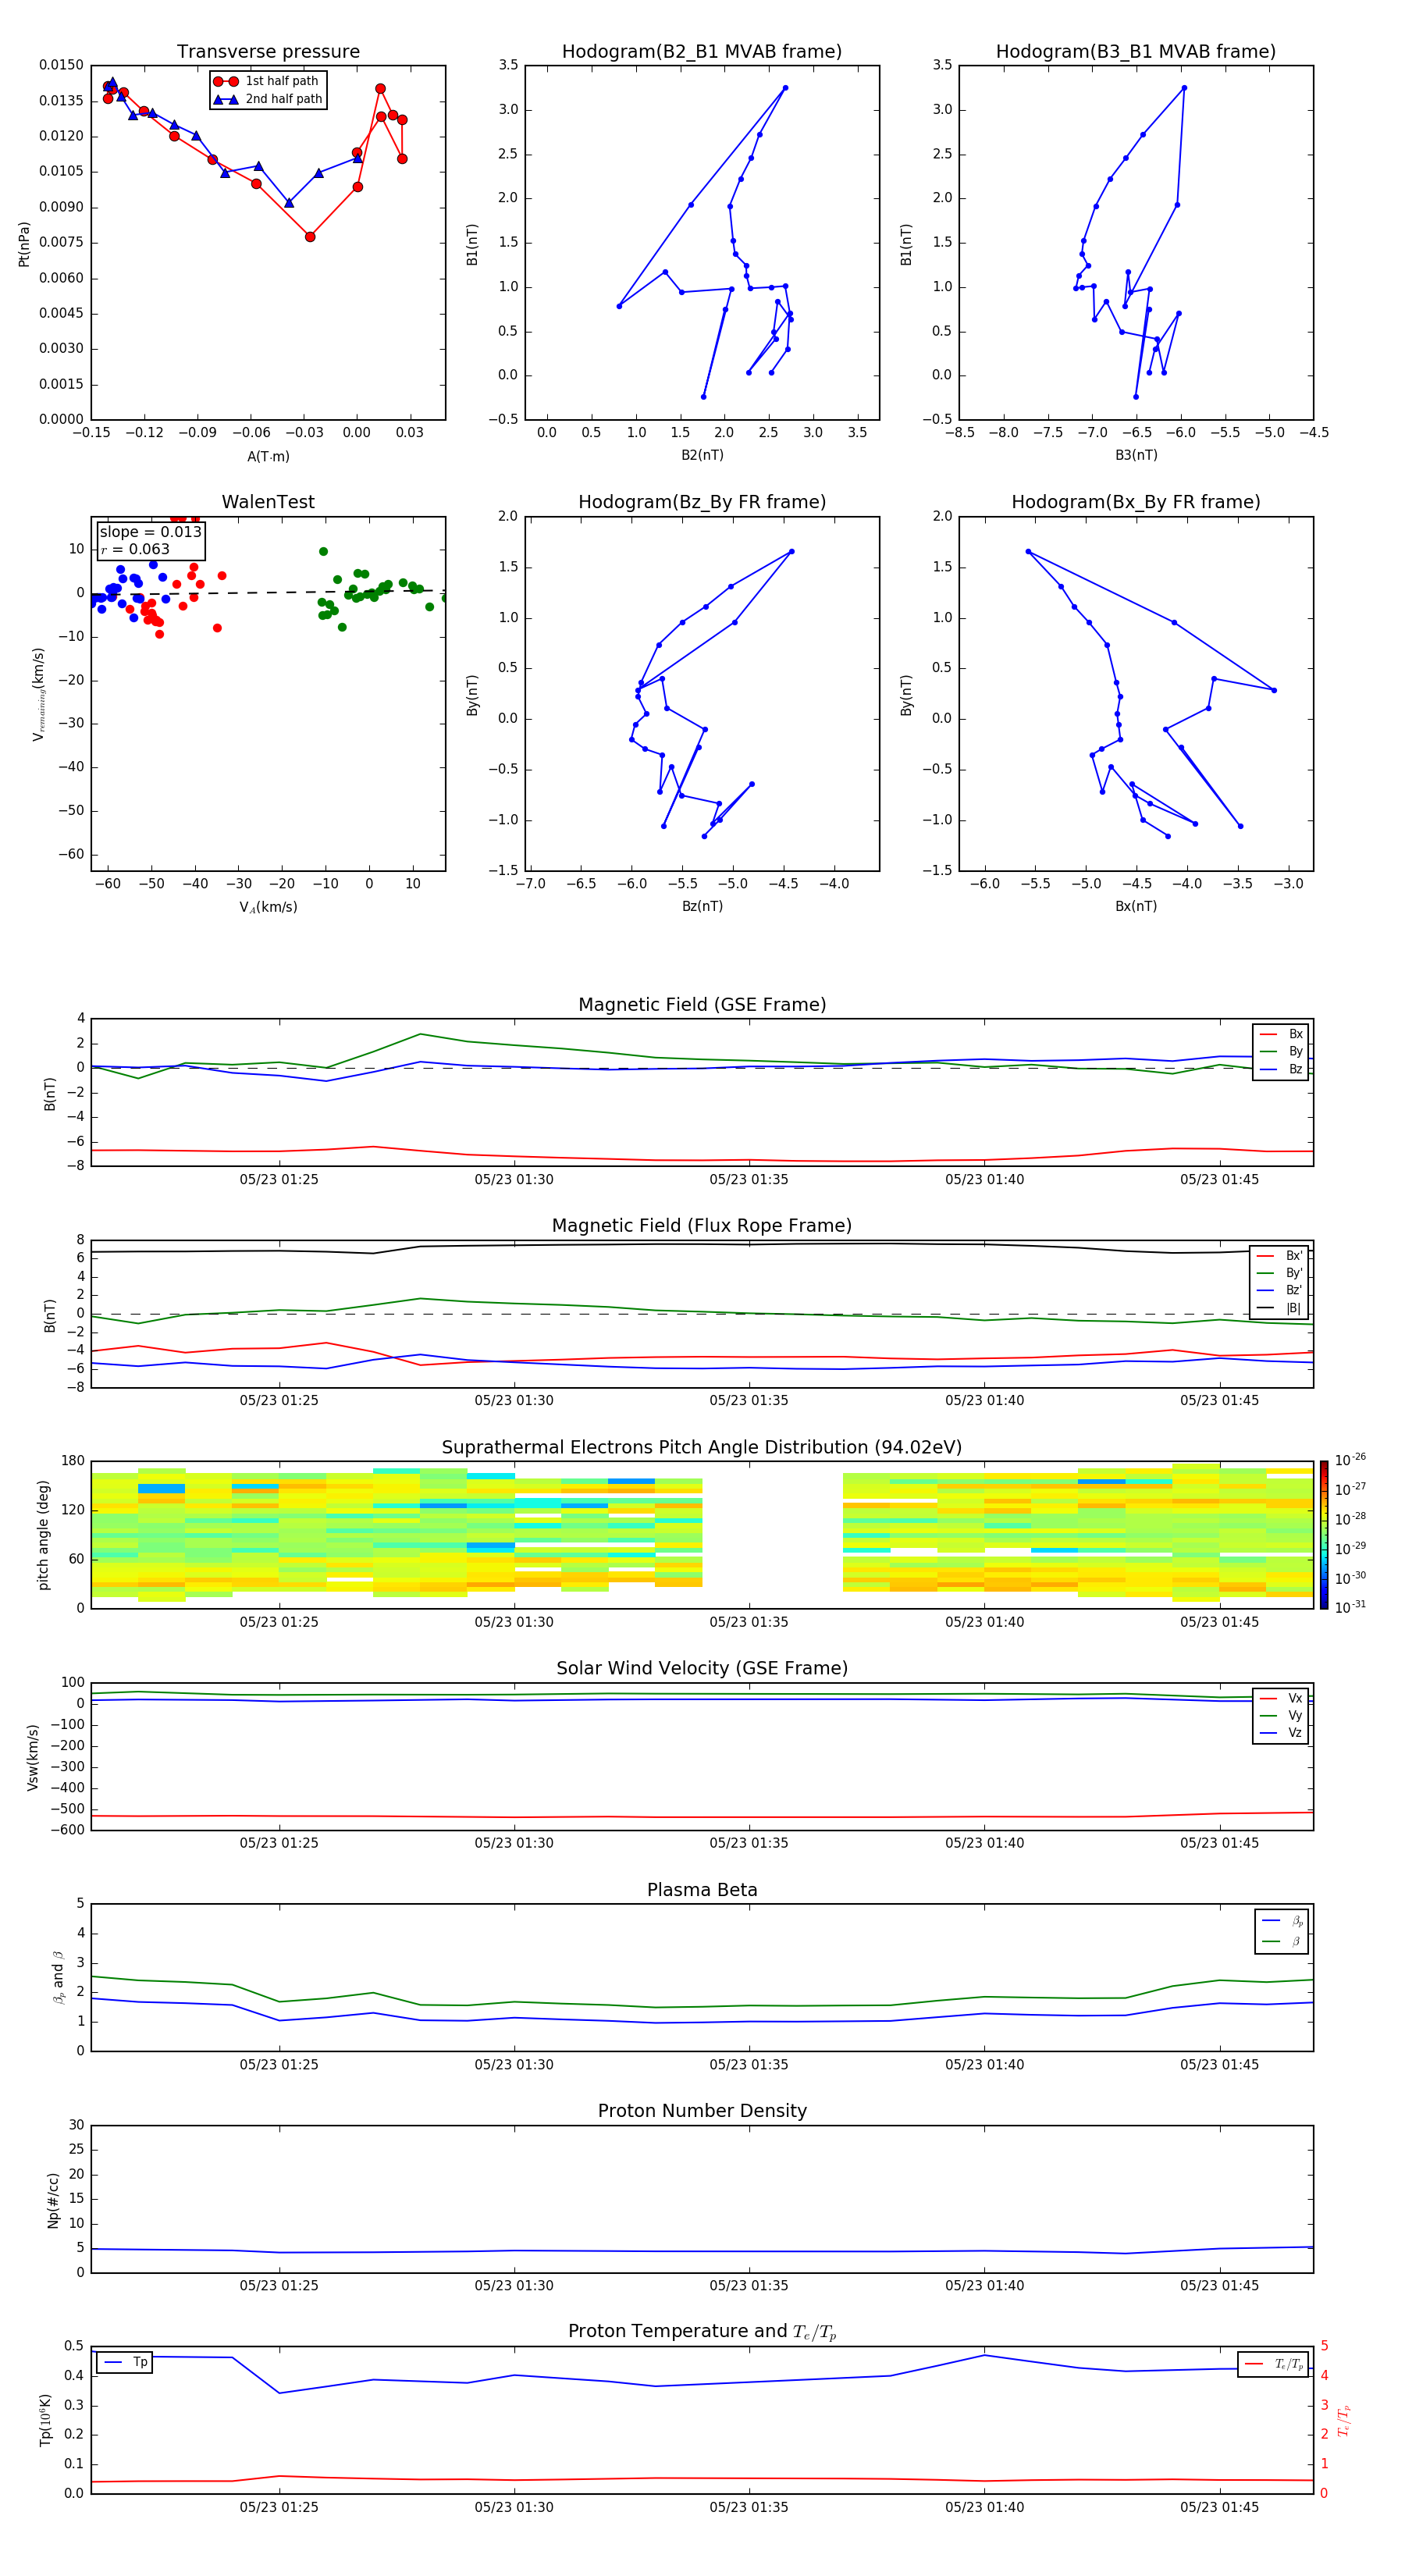Select the "slope = 0.013" annotation
1405x2576 pixels.
[151, 532]
